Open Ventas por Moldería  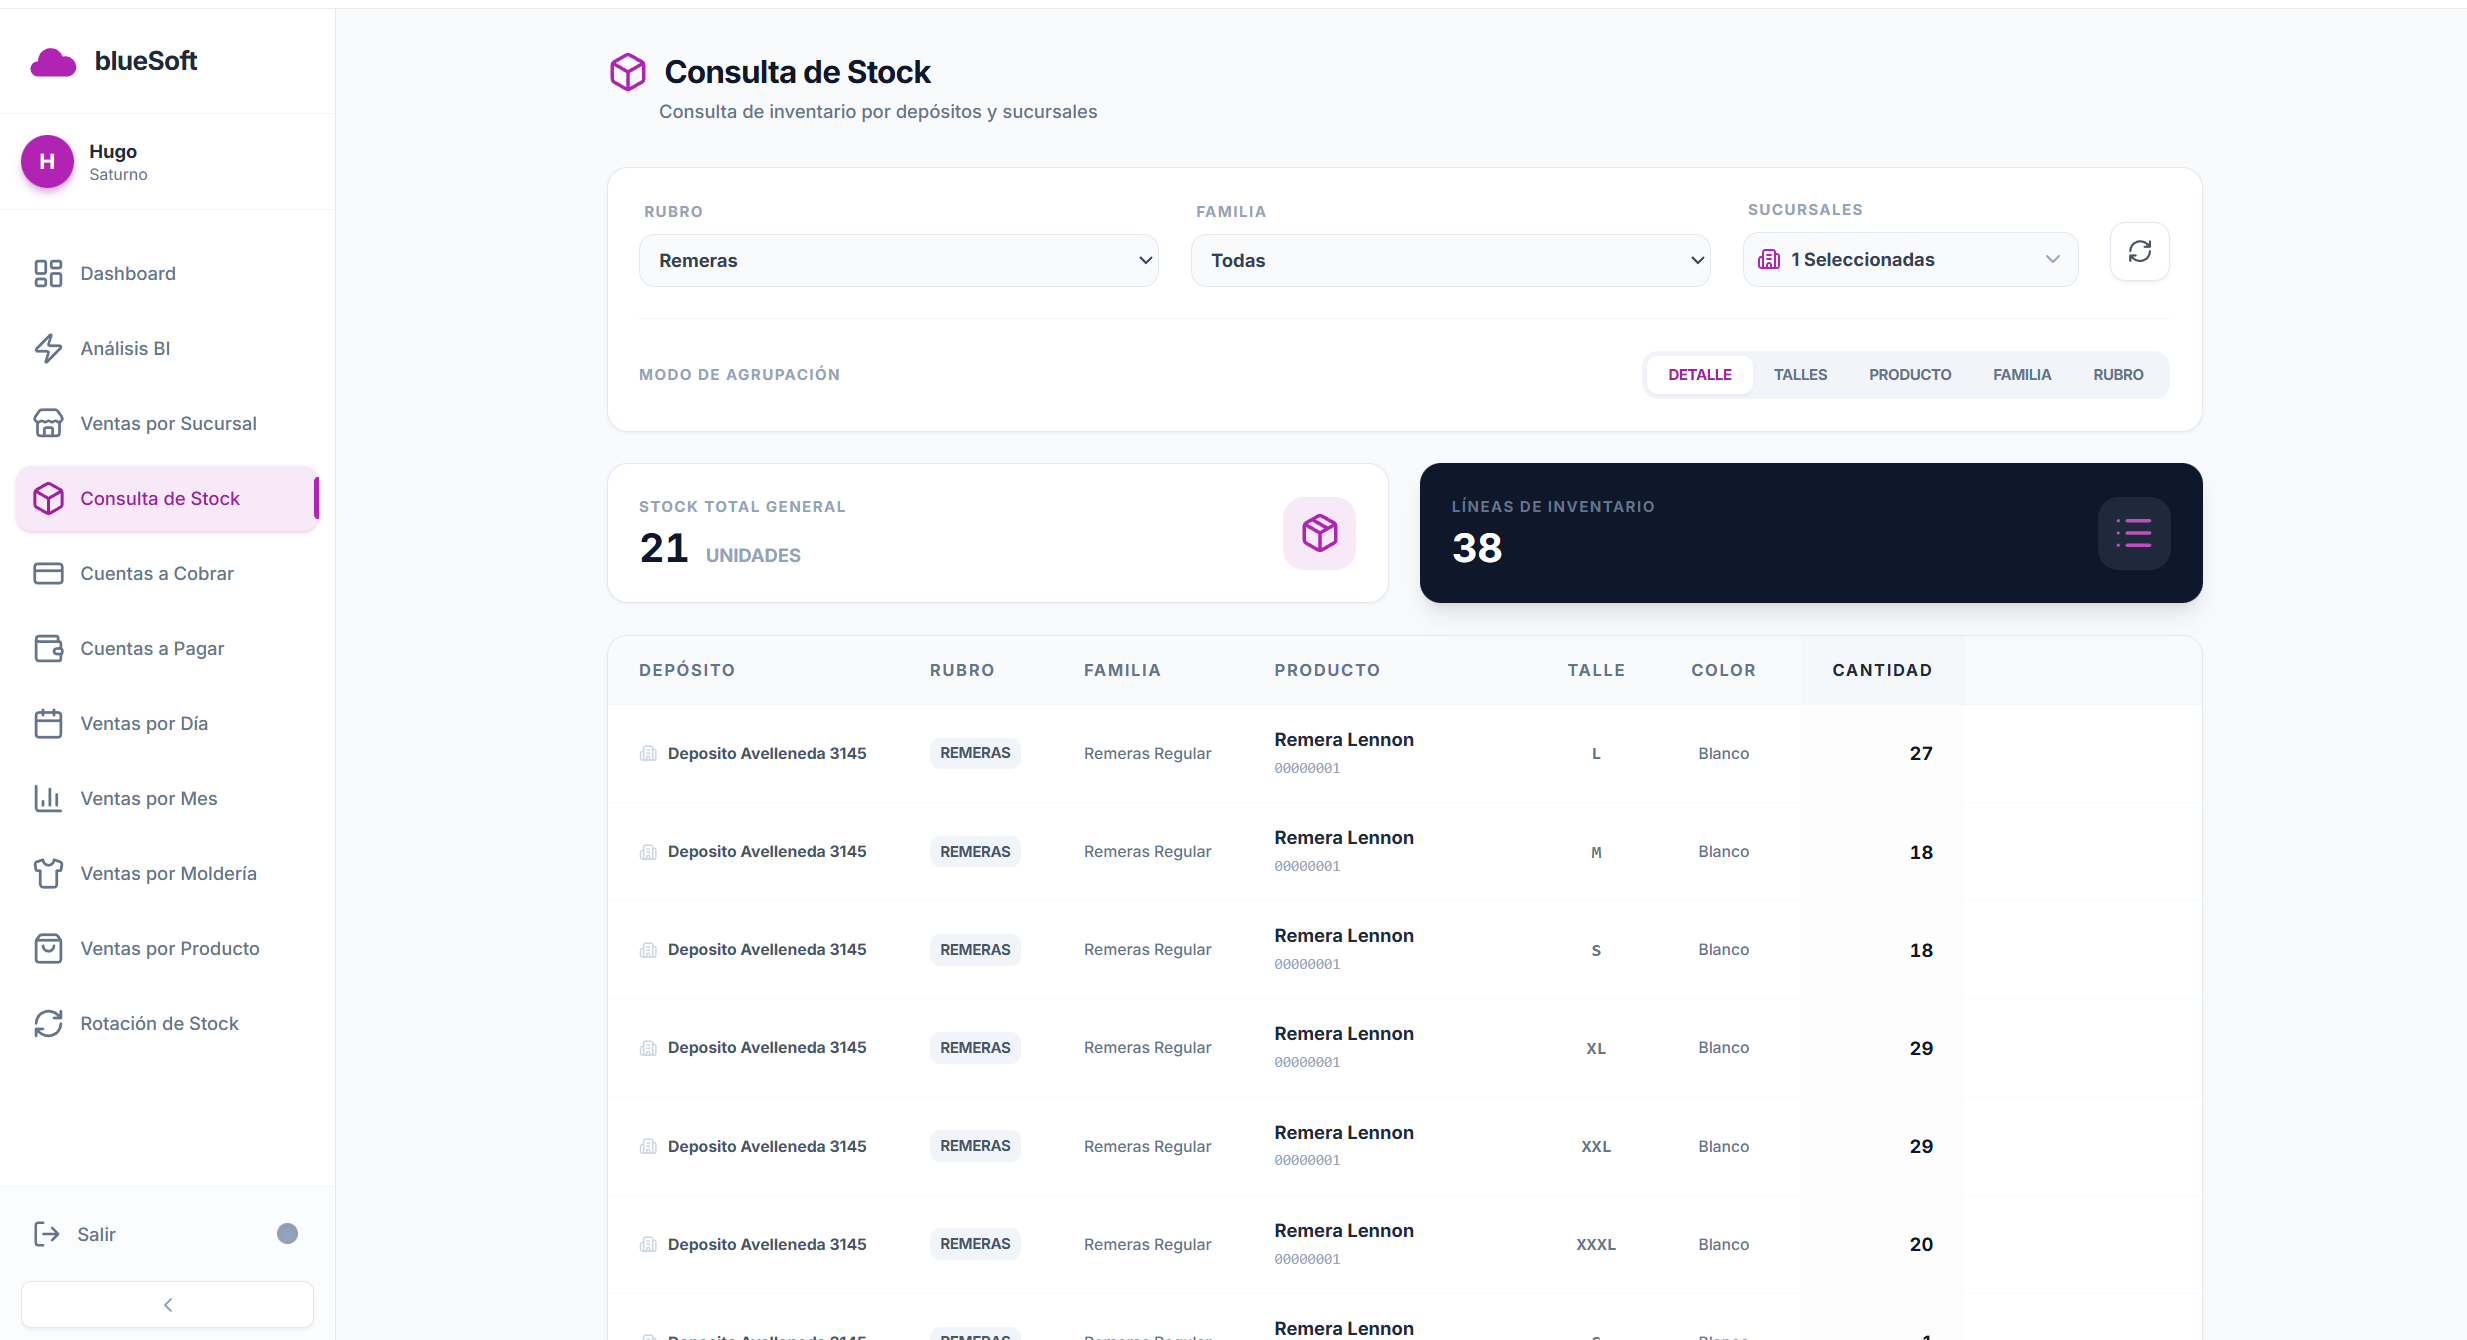pyautogui.click(x=168, y=873)
